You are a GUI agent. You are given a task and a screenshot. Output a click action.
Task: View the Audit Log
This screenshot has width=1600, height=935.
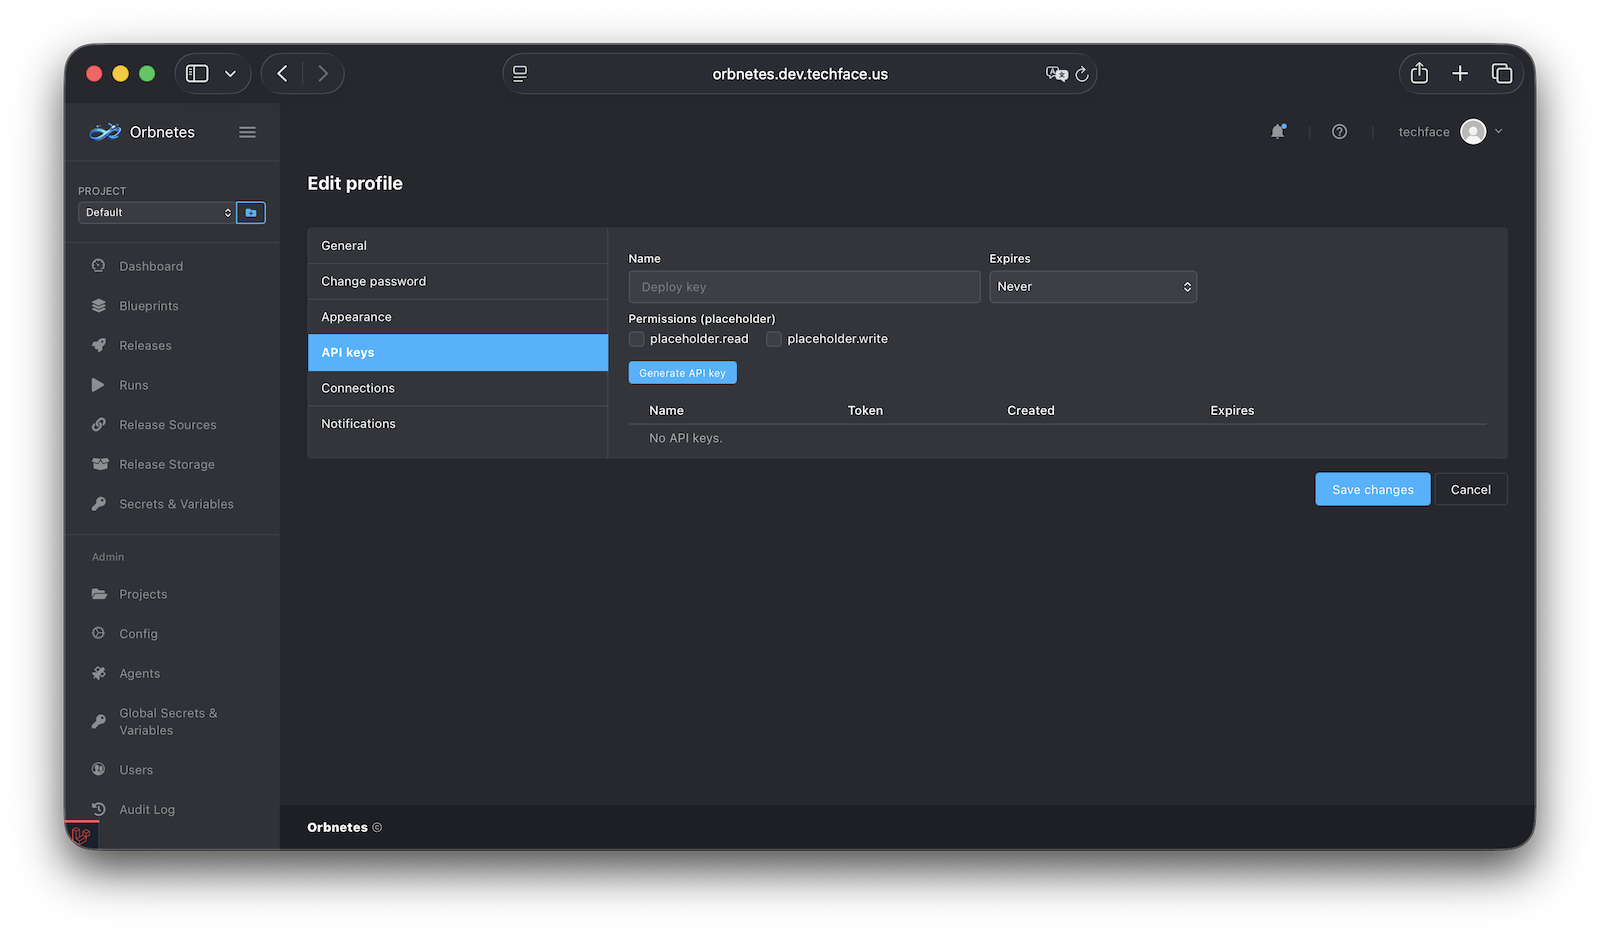(x=146, y=809)
